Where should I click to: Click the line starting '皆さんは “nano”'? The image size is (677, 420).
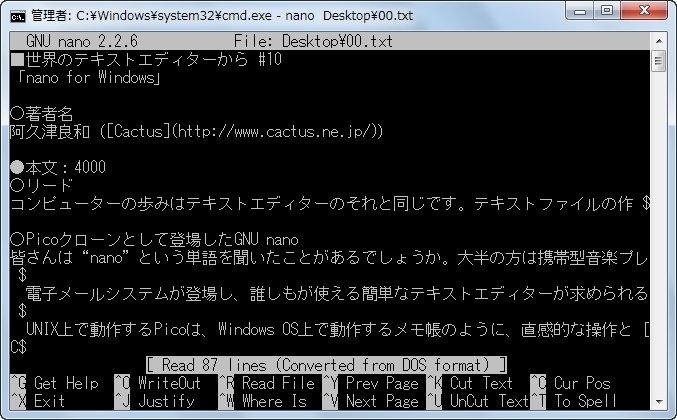(x=330, y=257)
